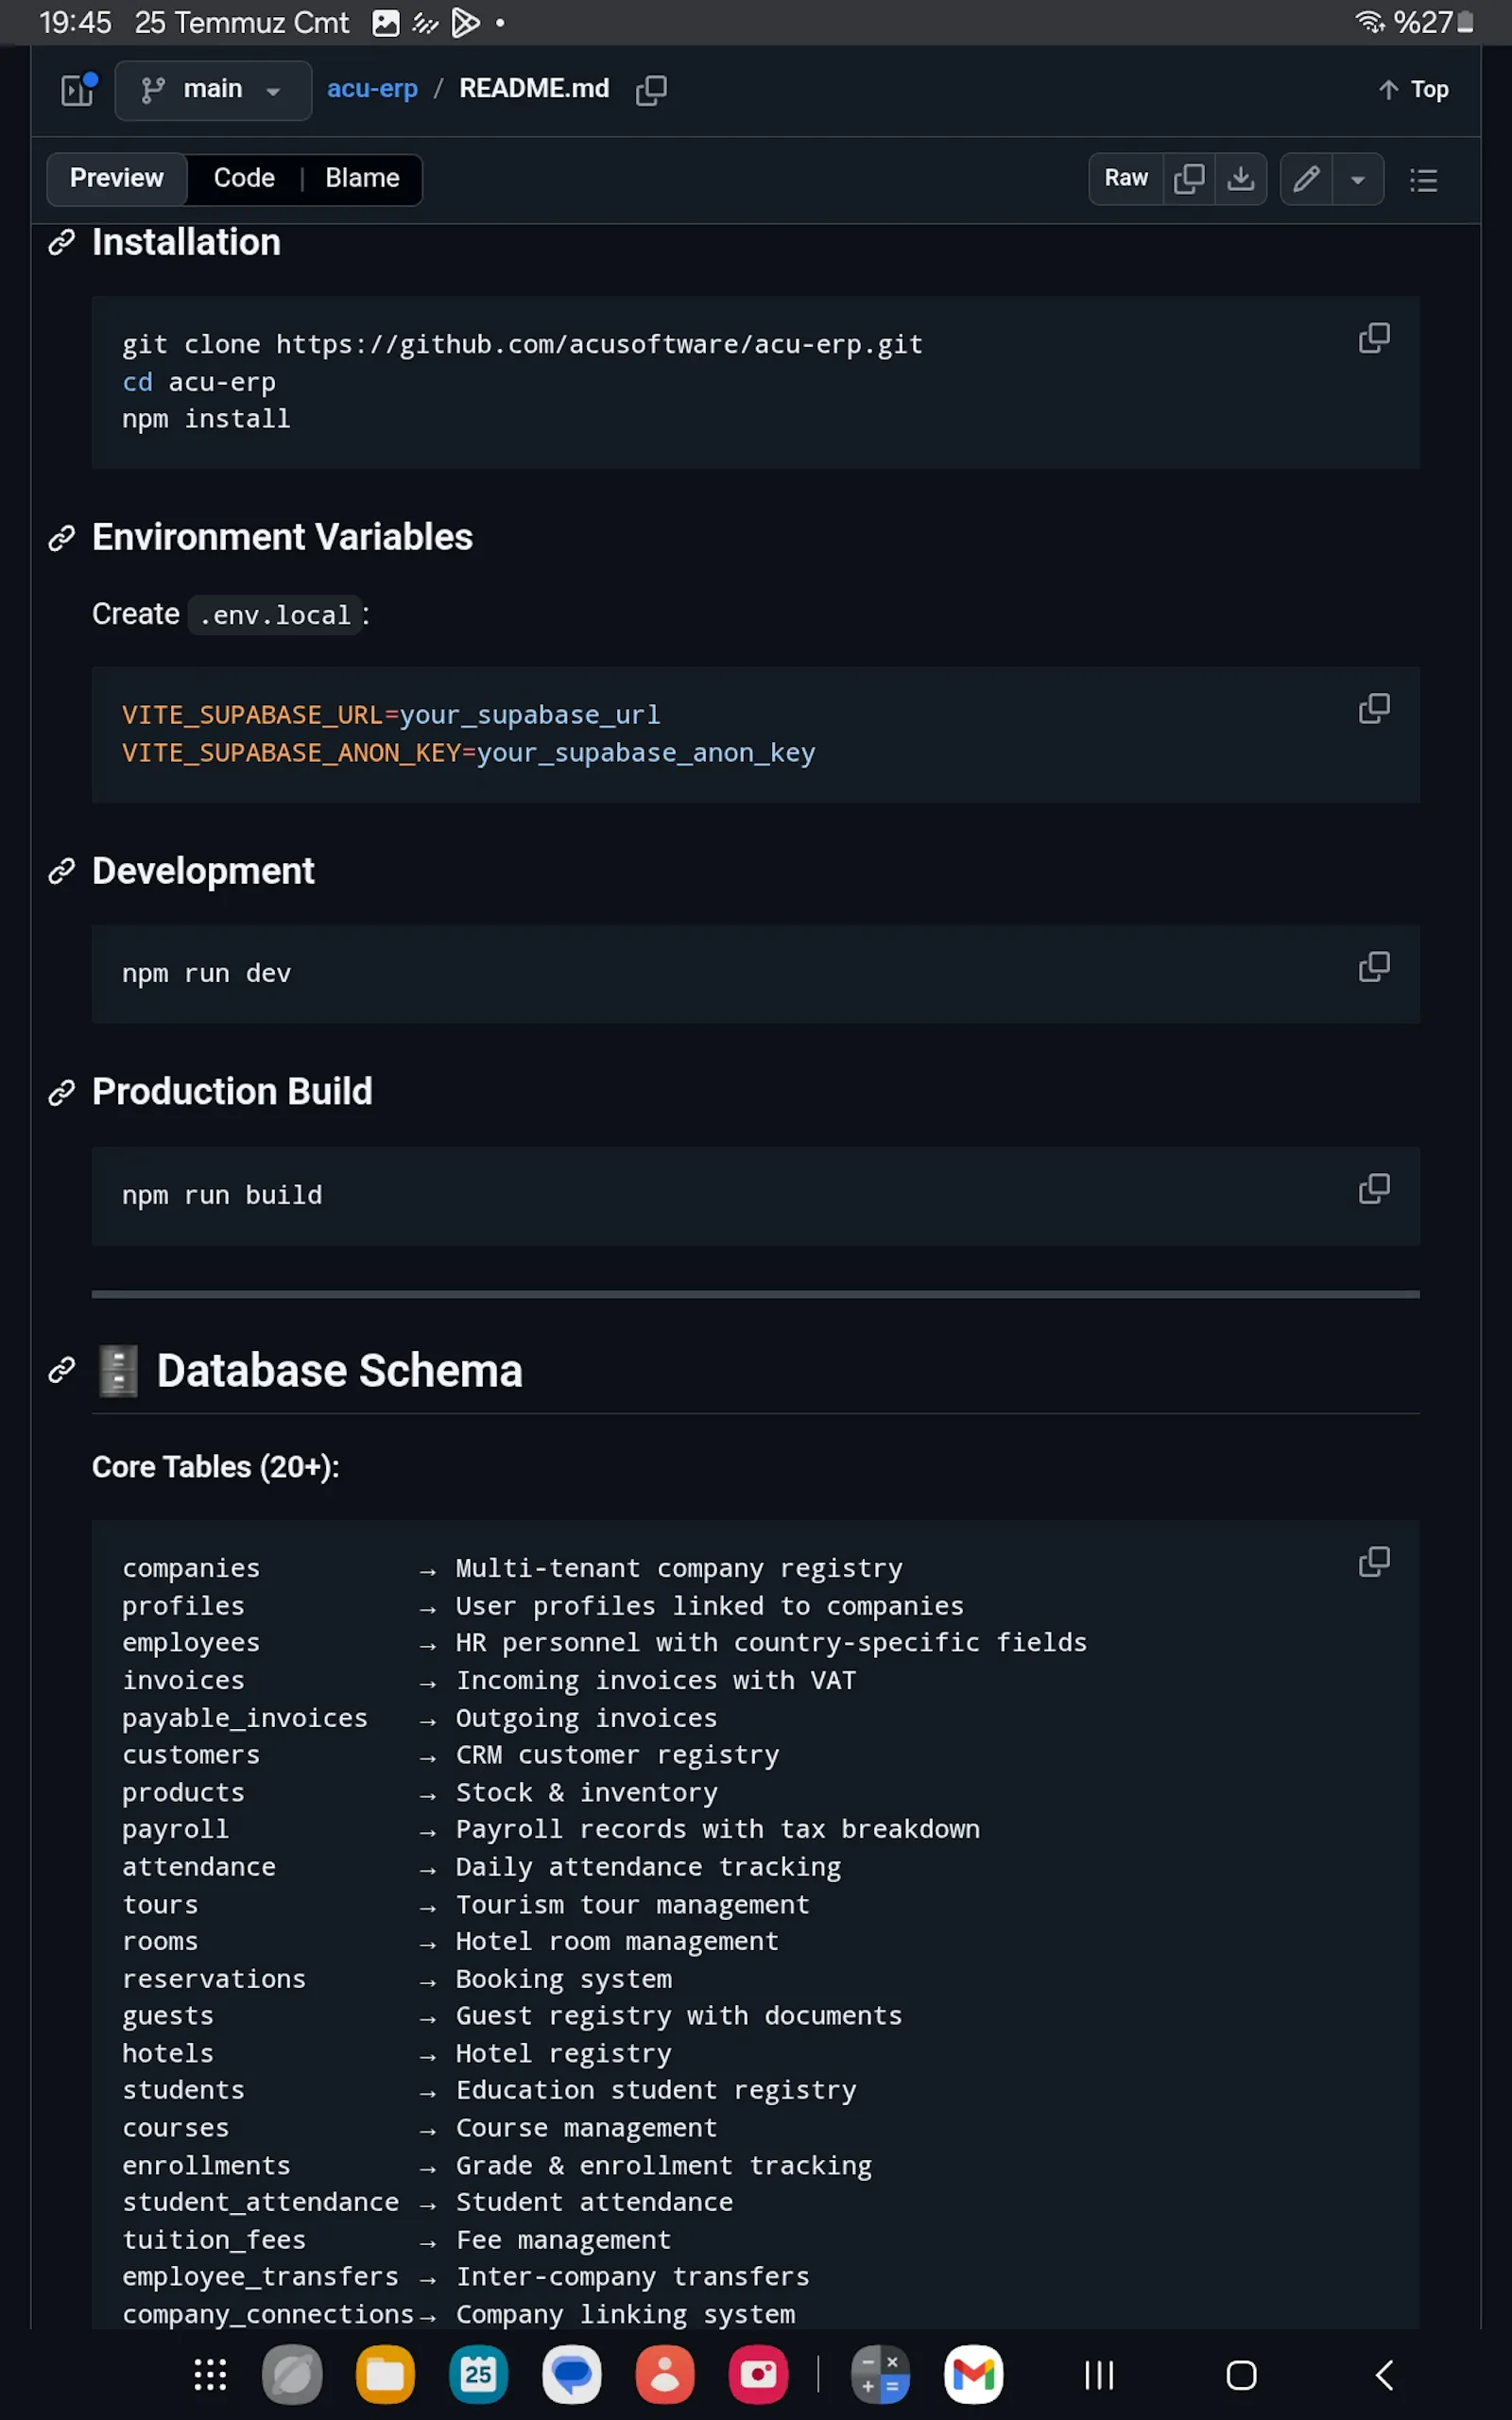Click the git clone command line

pyautogui.click(x=522, y=345)
